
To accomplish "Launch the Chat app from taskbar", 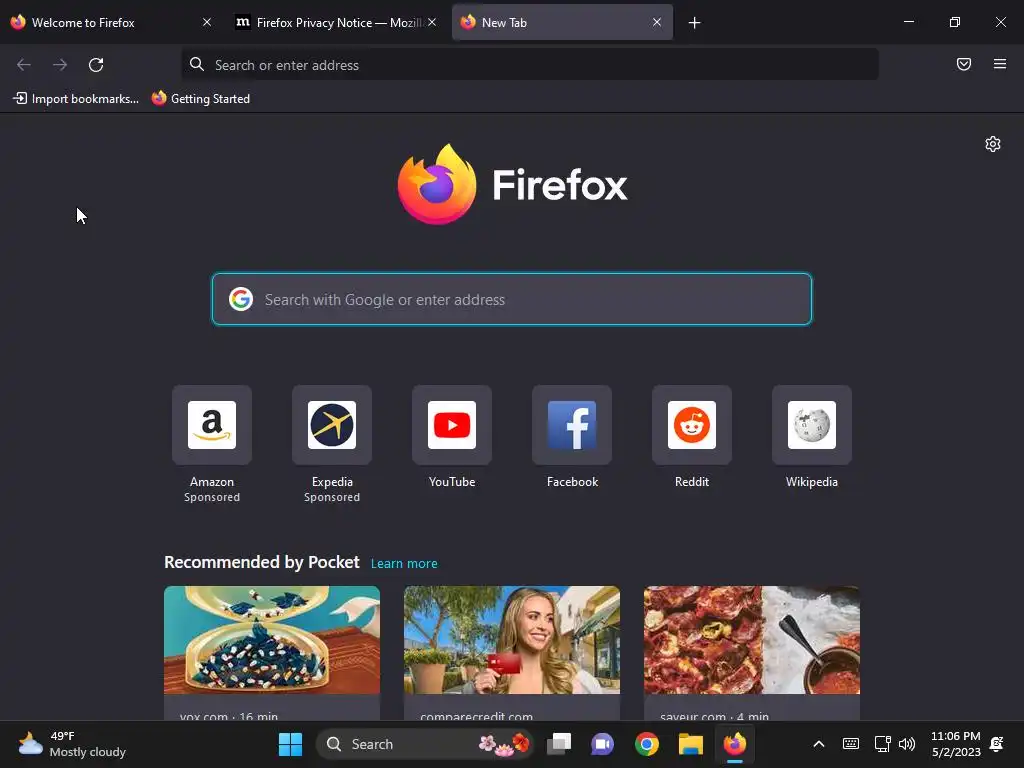I will 602,744.
